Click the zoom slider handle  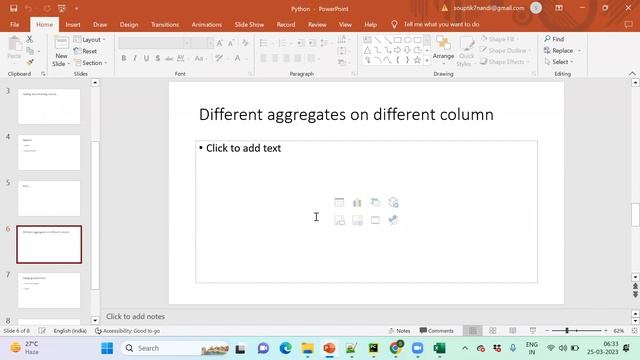(567, 331)
